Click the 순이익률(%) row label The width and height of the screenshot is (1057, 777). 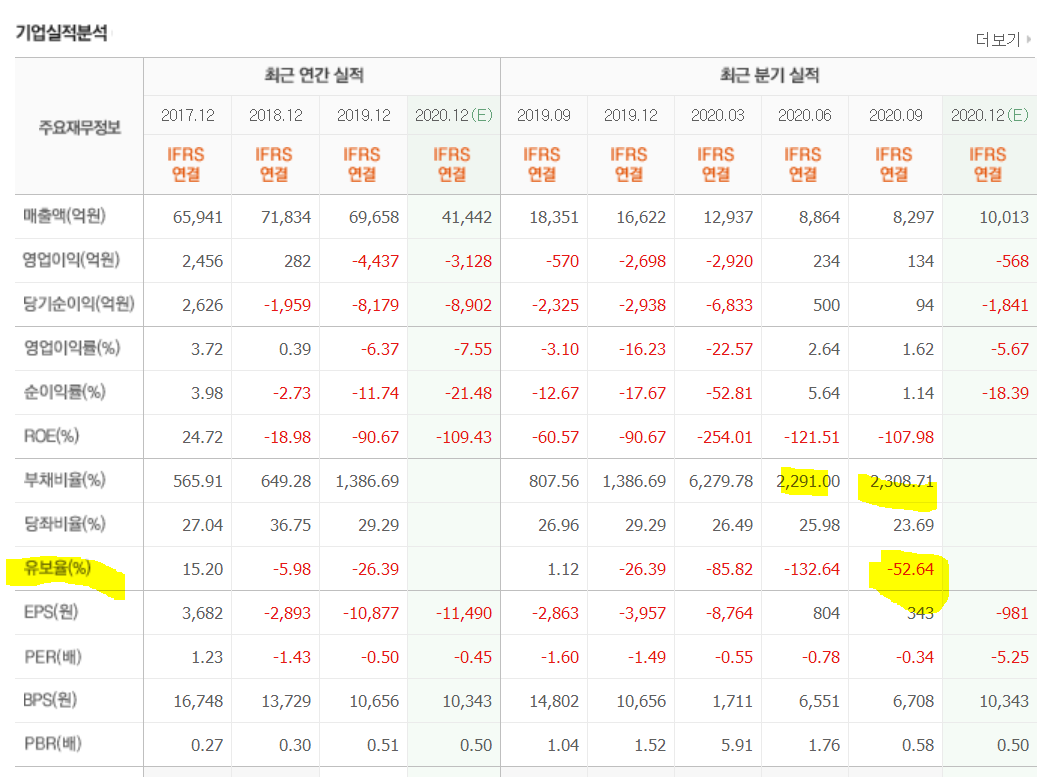(x=65, y=392)
